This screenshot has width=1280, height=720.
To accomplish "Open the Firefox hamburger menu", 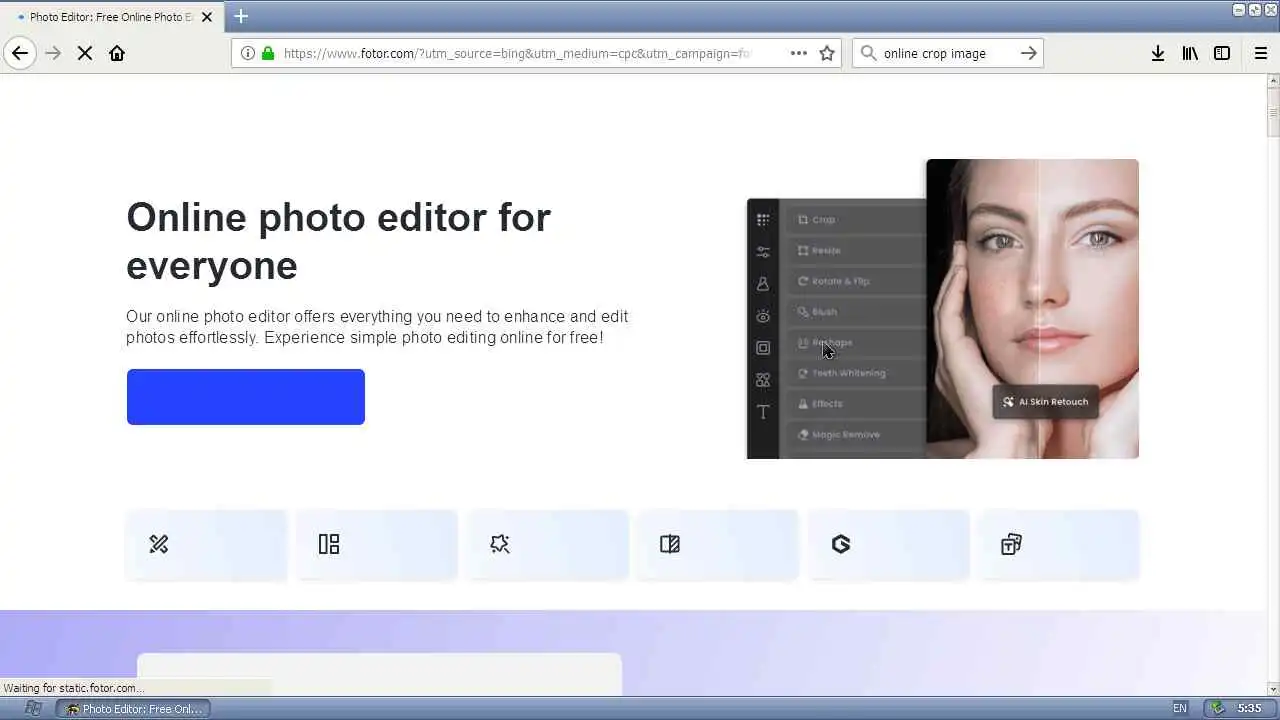I will coord(1261,53).
